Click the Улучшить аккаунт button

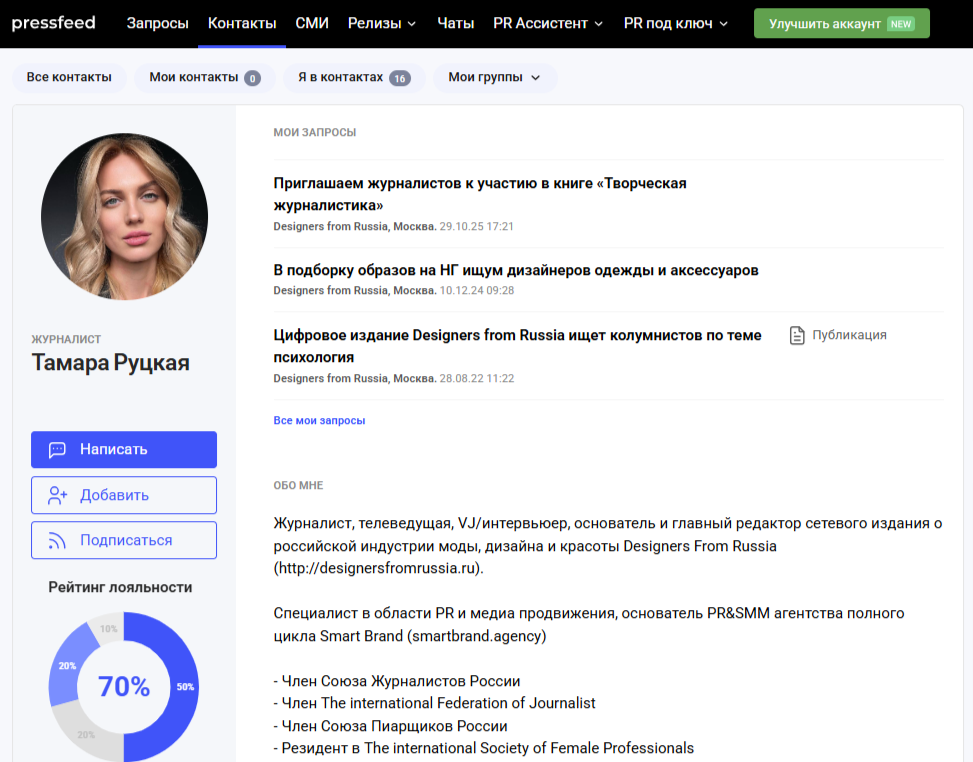coord(841,22)
